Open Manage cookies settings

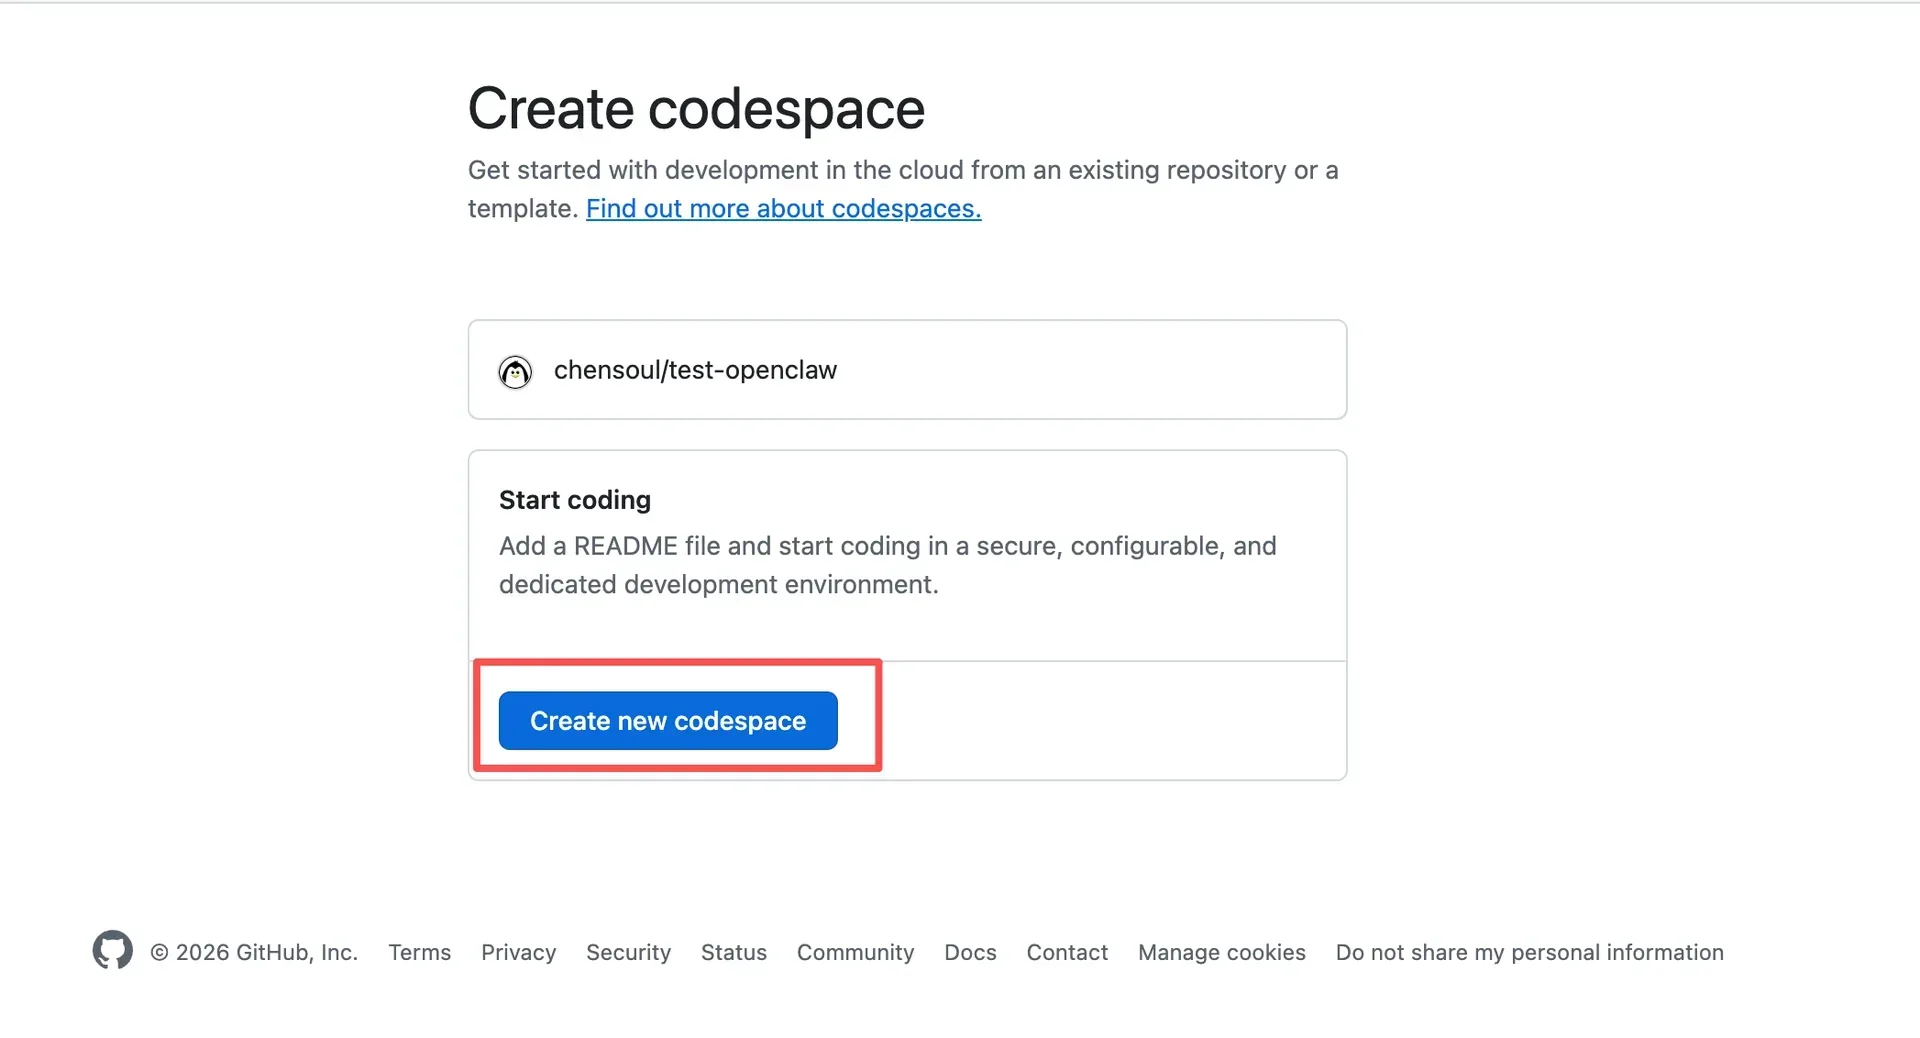pyautogui.click(x=1221, y=952)
